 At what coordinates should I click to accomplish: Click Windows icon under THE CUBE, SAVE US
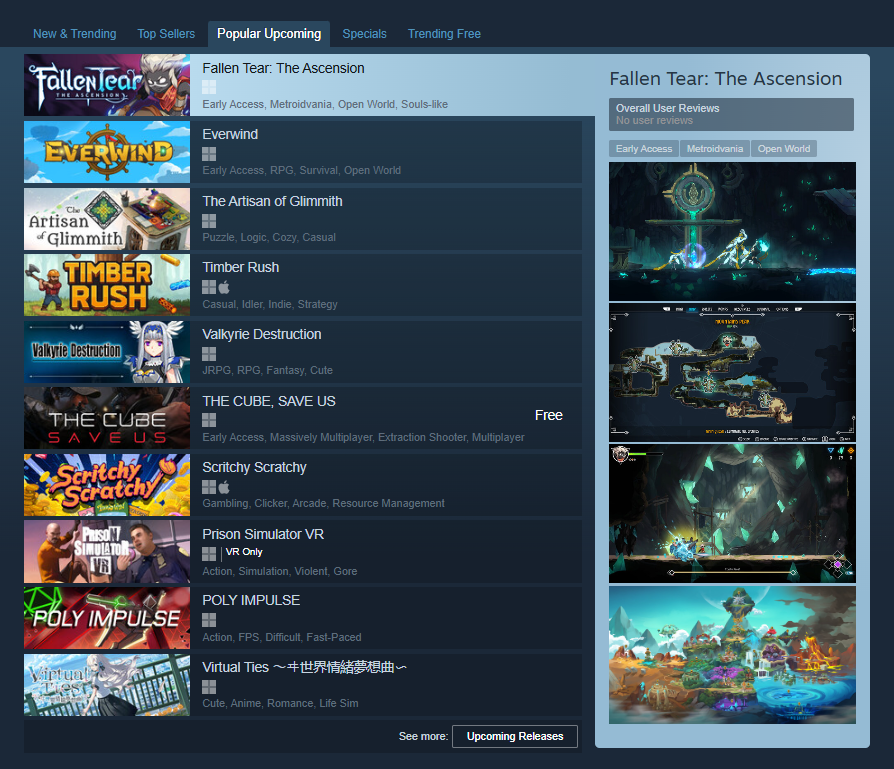pyautogui.click(x=209, y=420)
